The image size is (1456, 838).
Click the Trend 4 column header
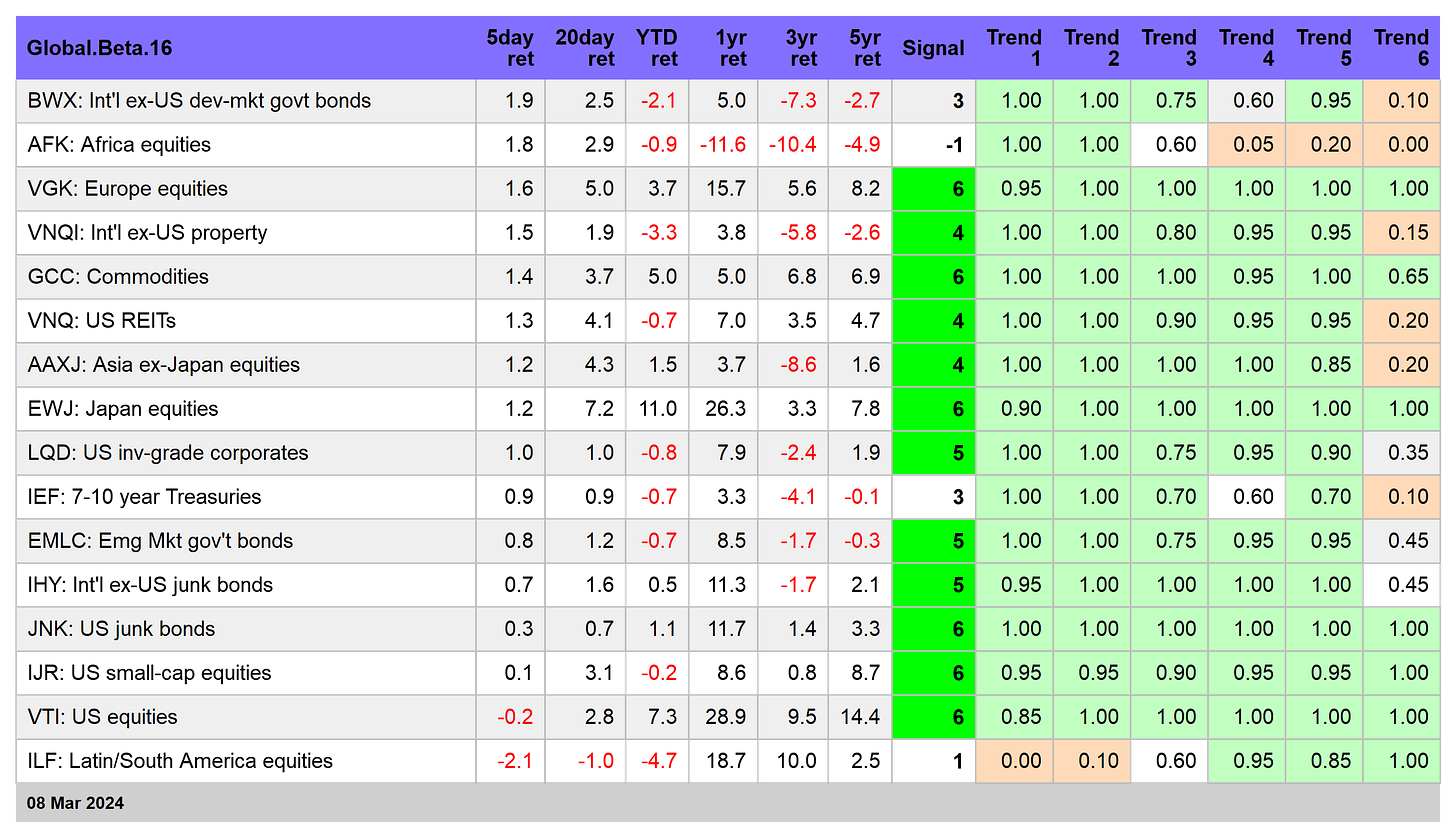pos(1246,48)
